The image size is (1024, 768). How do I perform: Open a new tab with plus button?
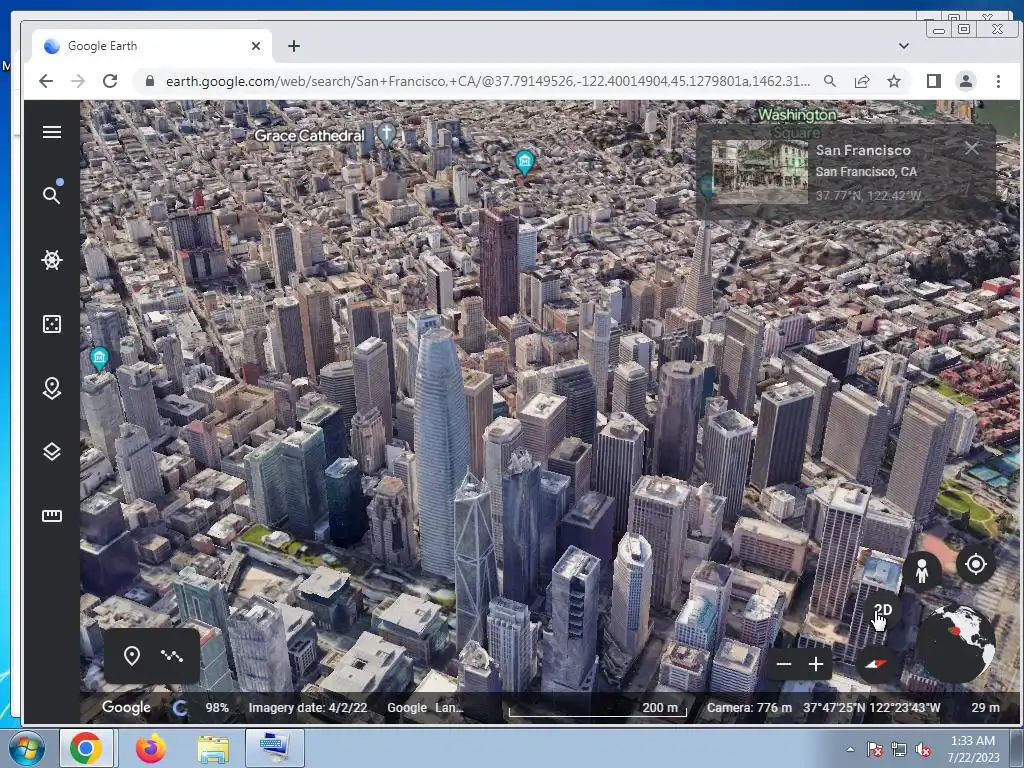click(x=294, y=46)
